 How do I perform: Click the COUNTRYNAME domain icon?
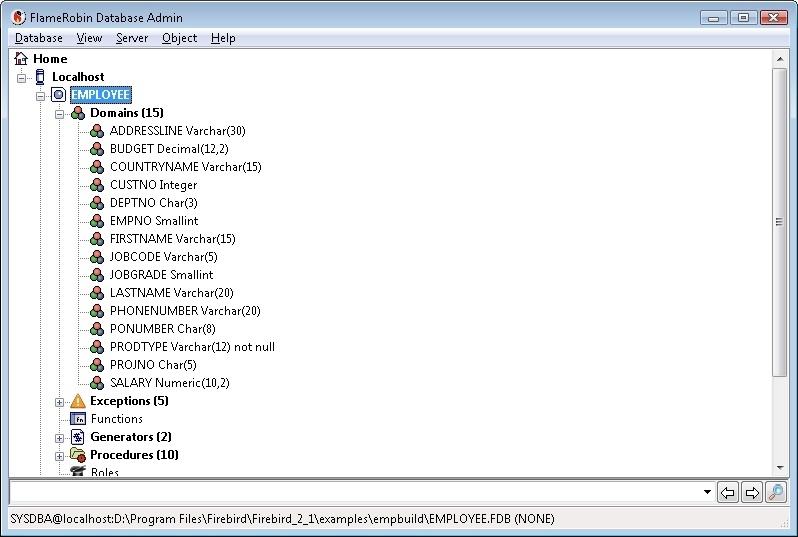point(97,167)
